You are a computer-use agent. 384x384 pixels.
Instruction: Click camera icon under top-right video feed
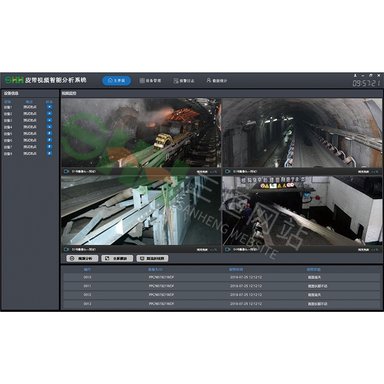pos(228,171)
